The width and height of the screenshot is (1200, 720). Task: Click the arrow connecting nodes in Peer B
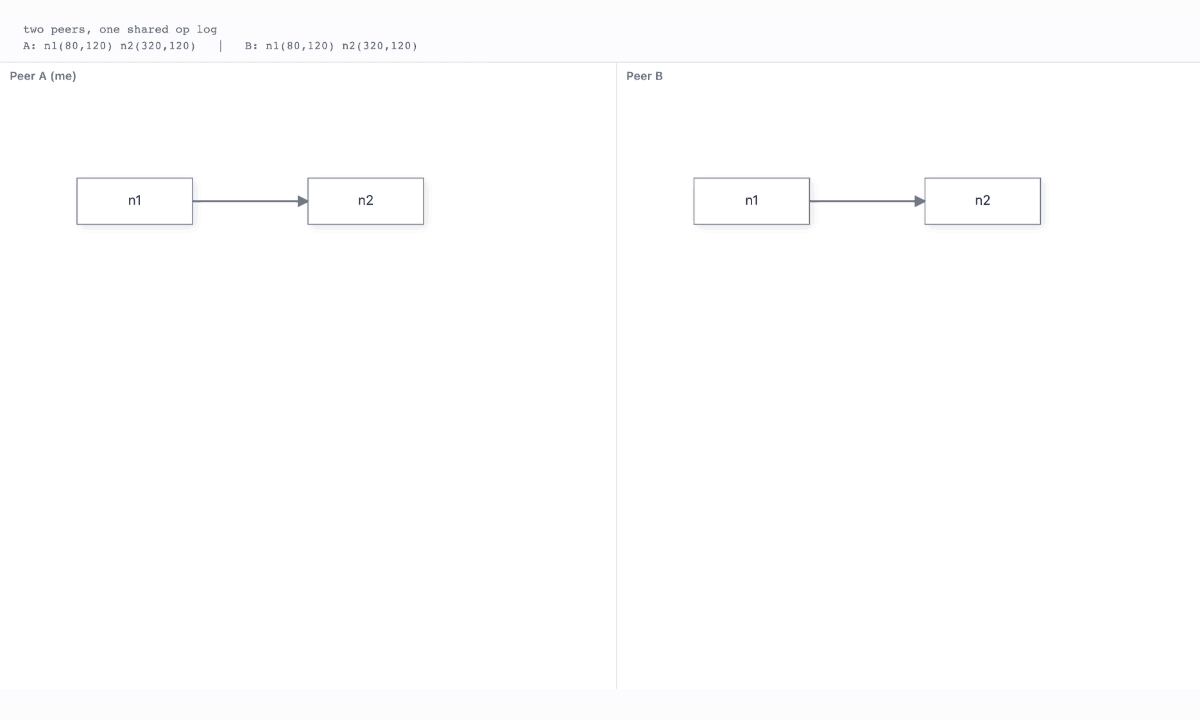867,201
